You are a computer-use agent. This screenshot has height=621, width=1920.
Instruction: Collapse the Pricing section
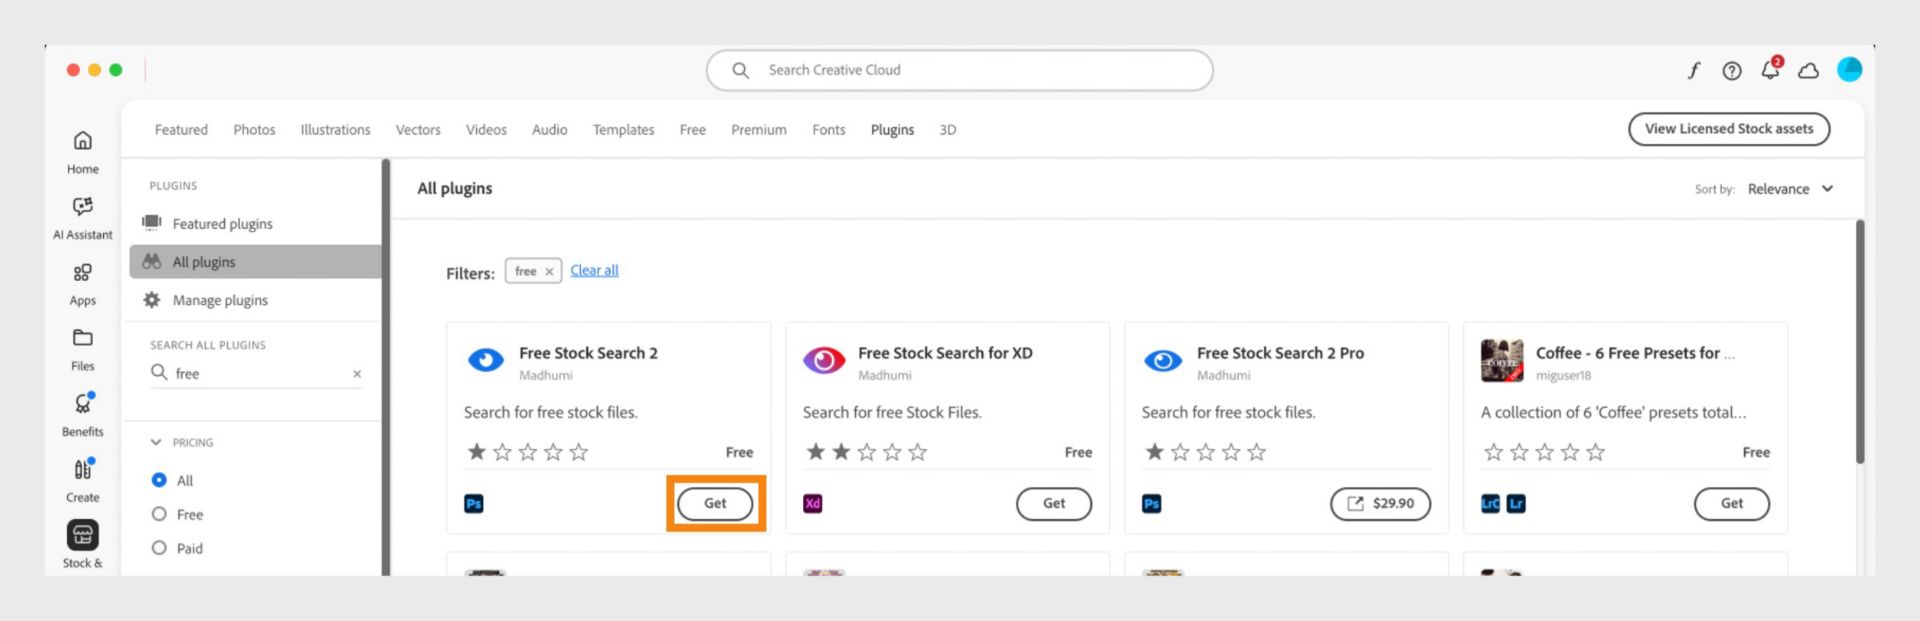click(x=156, y=442)
